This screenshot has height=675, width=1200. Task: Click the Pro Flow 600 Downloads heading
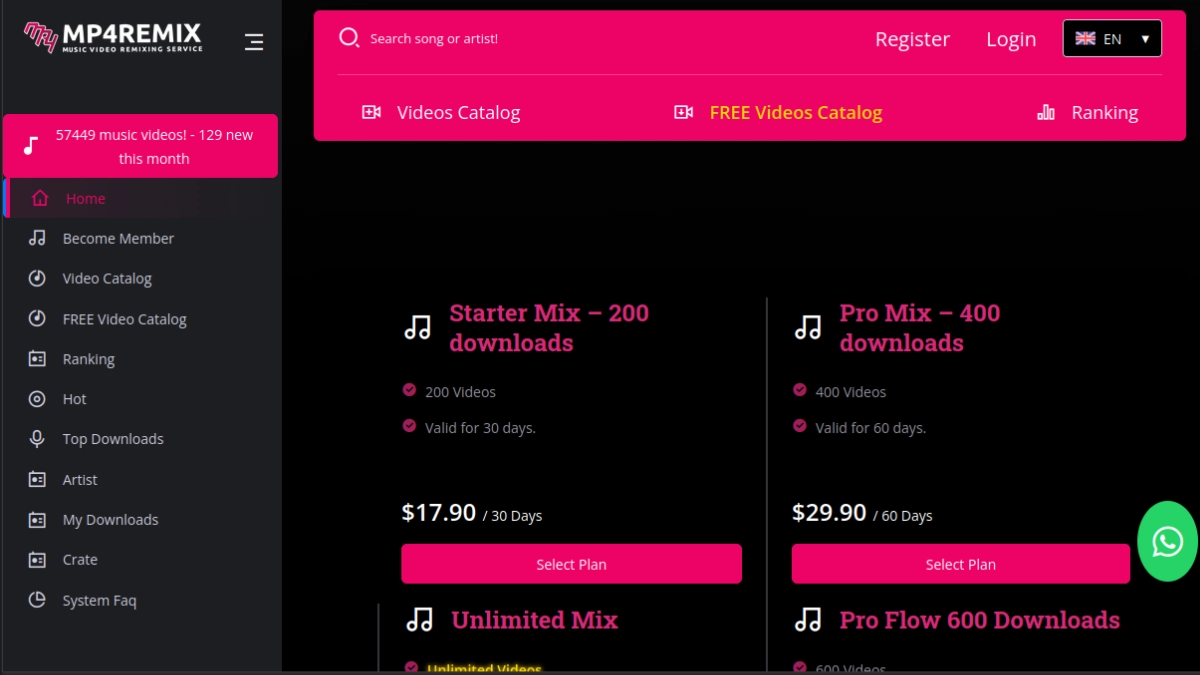pyautogui.click(x=980, y=620)
